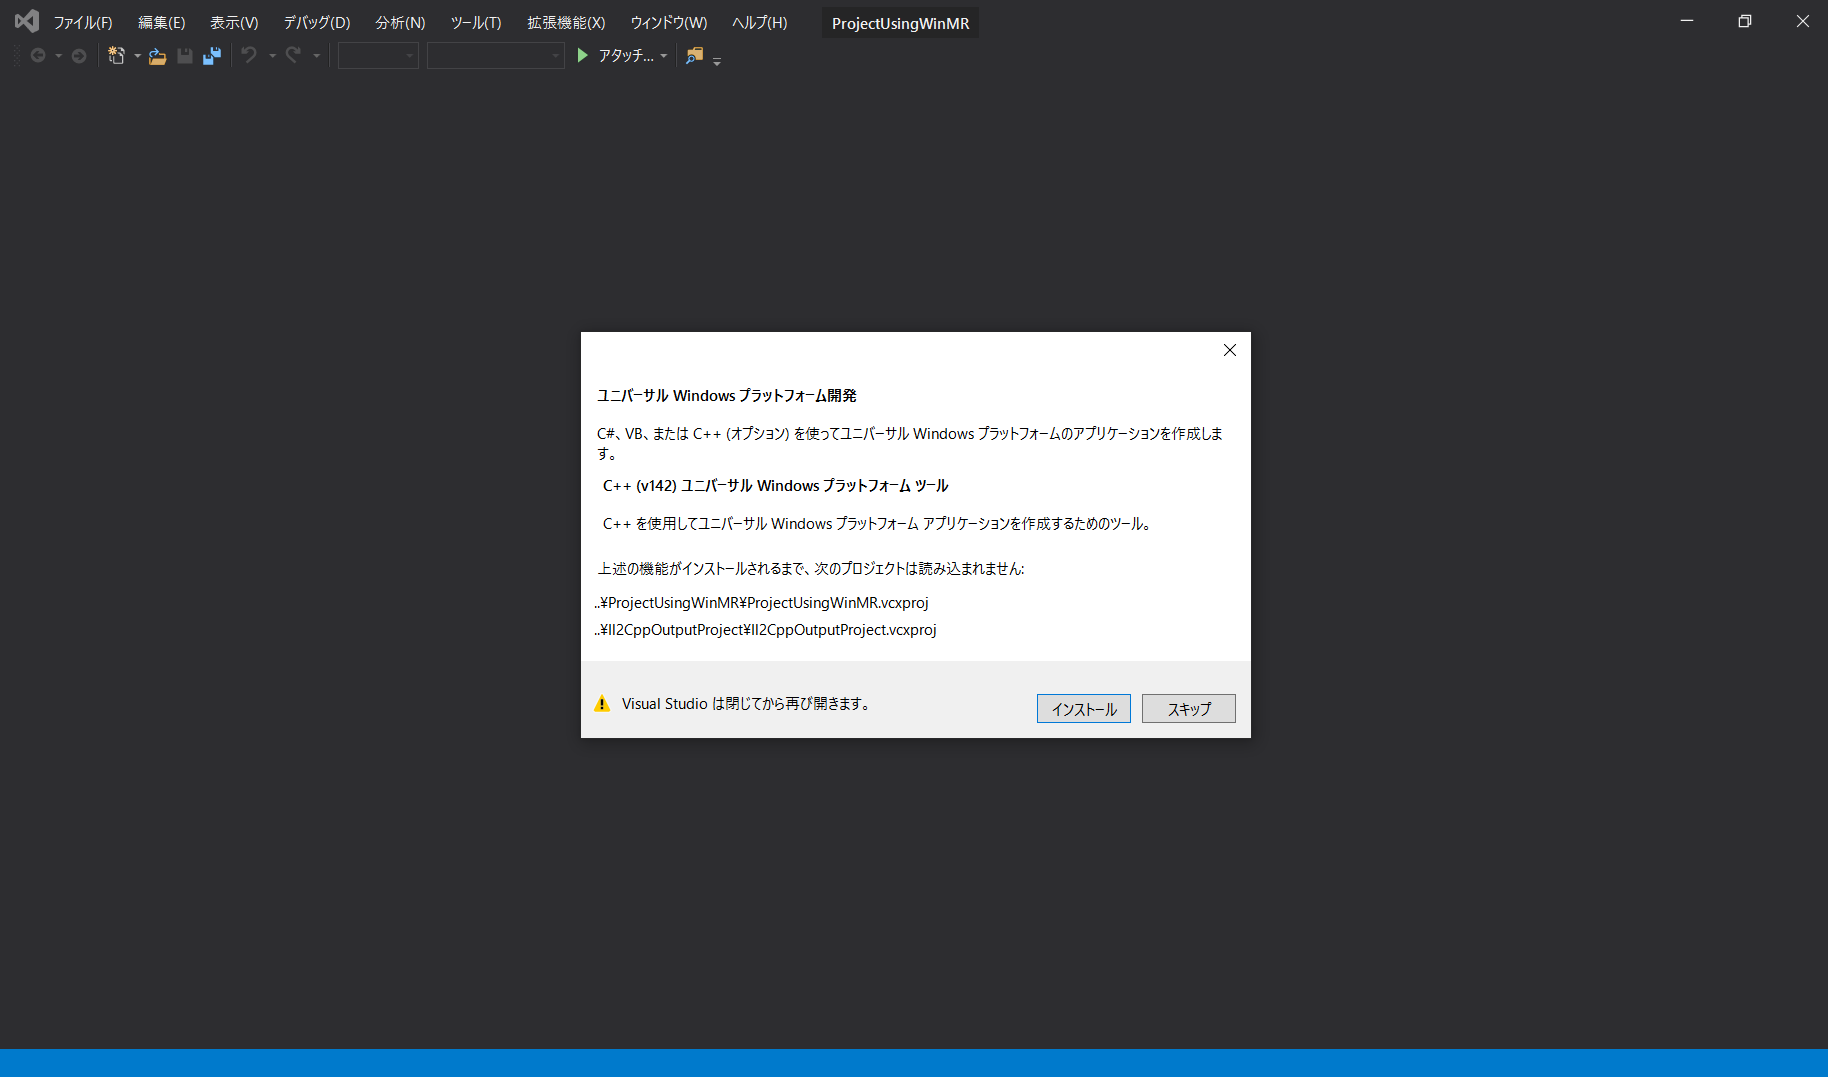Click the Visual Studio logo icon
Viewport: 1828px width, 1077px height.
point(25,20)
